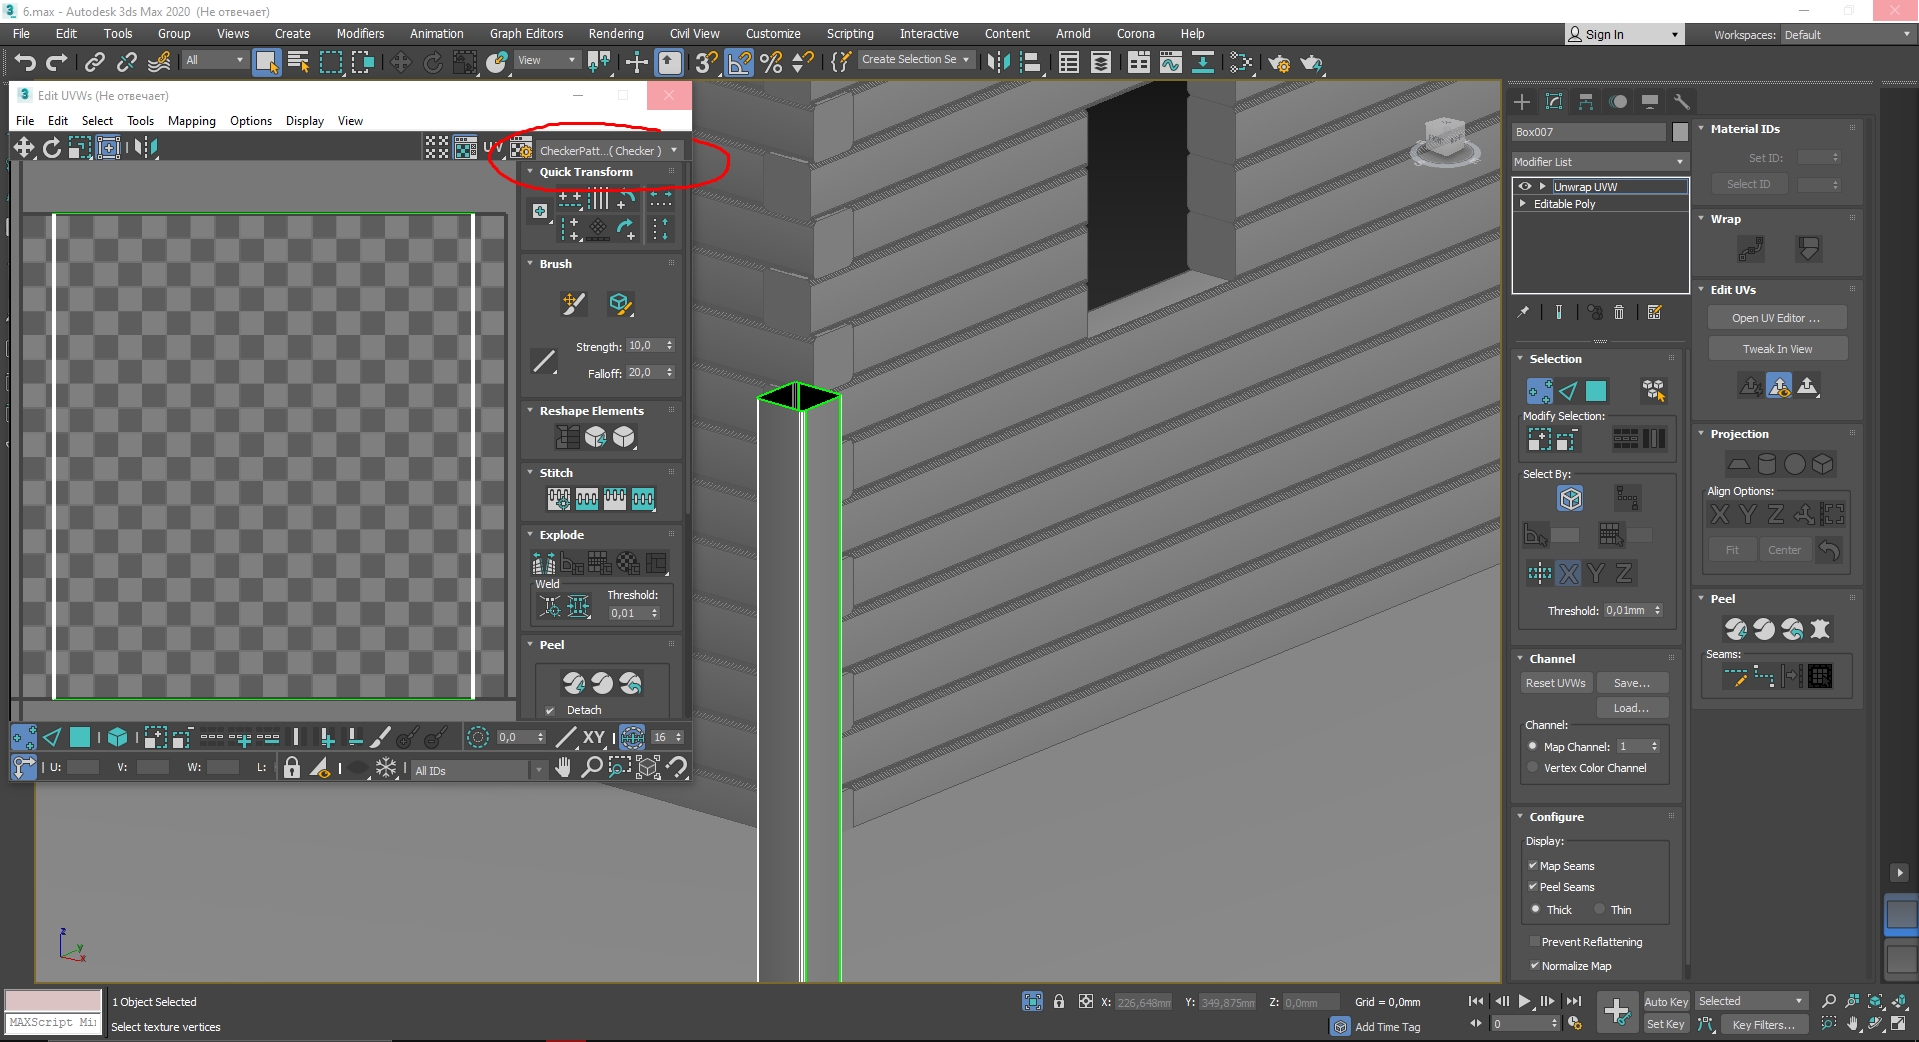
Task: Click Zoom magnifier in UV editor
Action: [x=592, y=768]
